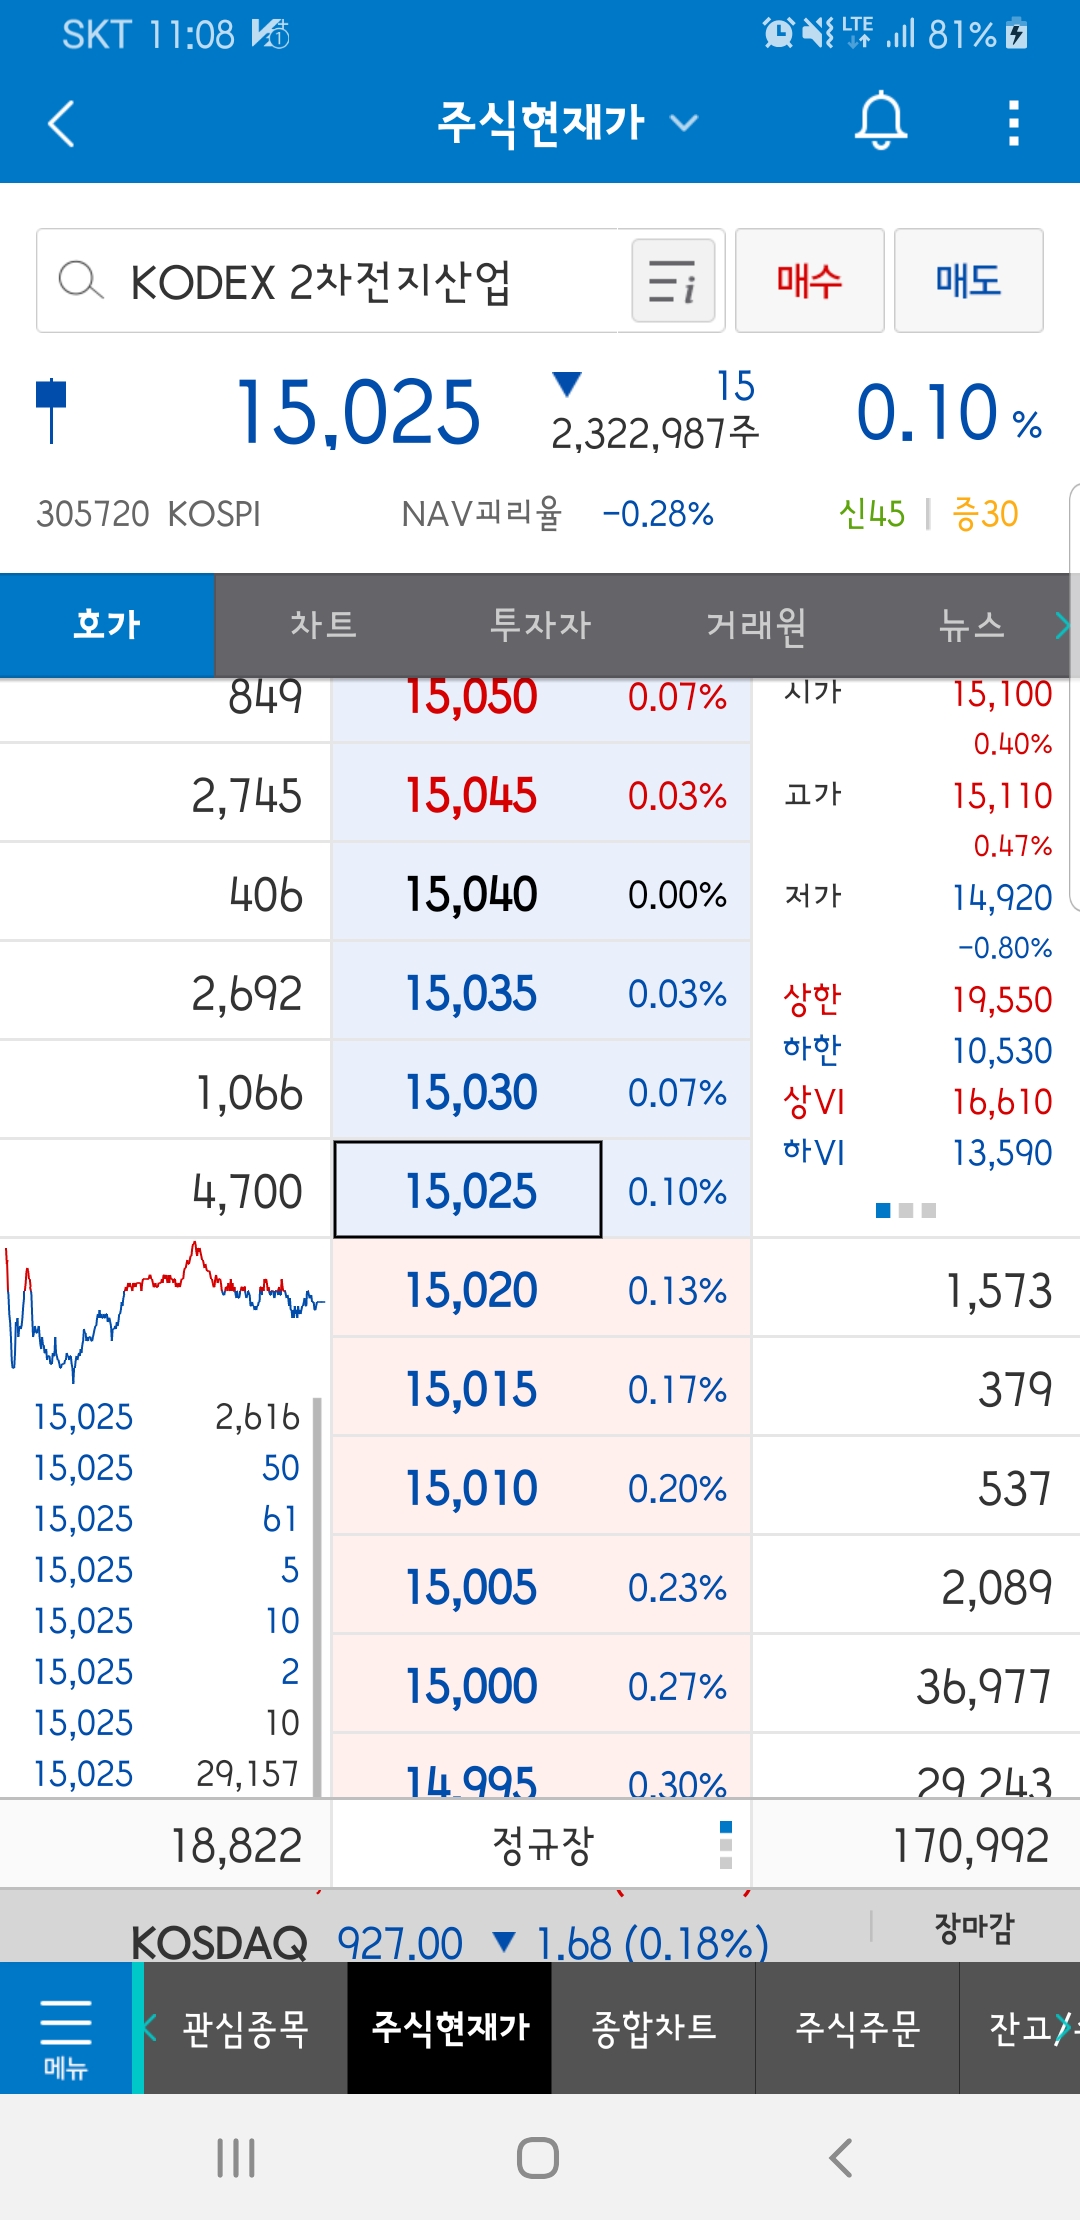This screenshot has height=2220, width=1080.
Task: Open 종합차트 in bottom bar
Action: (x=654, y=2028)
